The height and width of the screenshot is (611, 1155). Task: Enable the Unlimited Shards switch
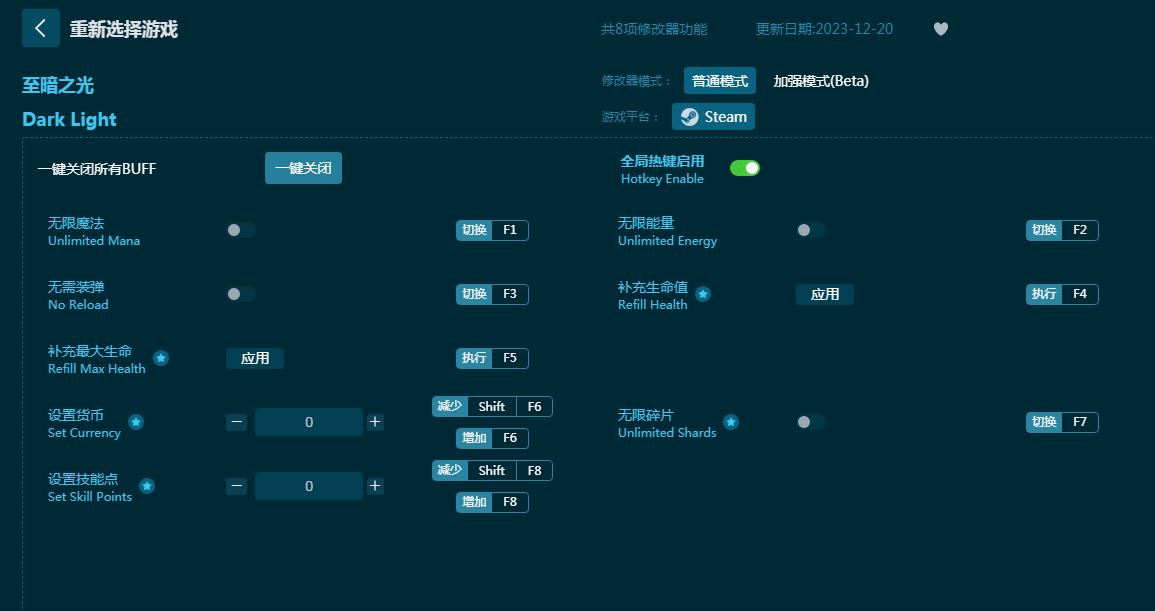[x=810, y=422]
